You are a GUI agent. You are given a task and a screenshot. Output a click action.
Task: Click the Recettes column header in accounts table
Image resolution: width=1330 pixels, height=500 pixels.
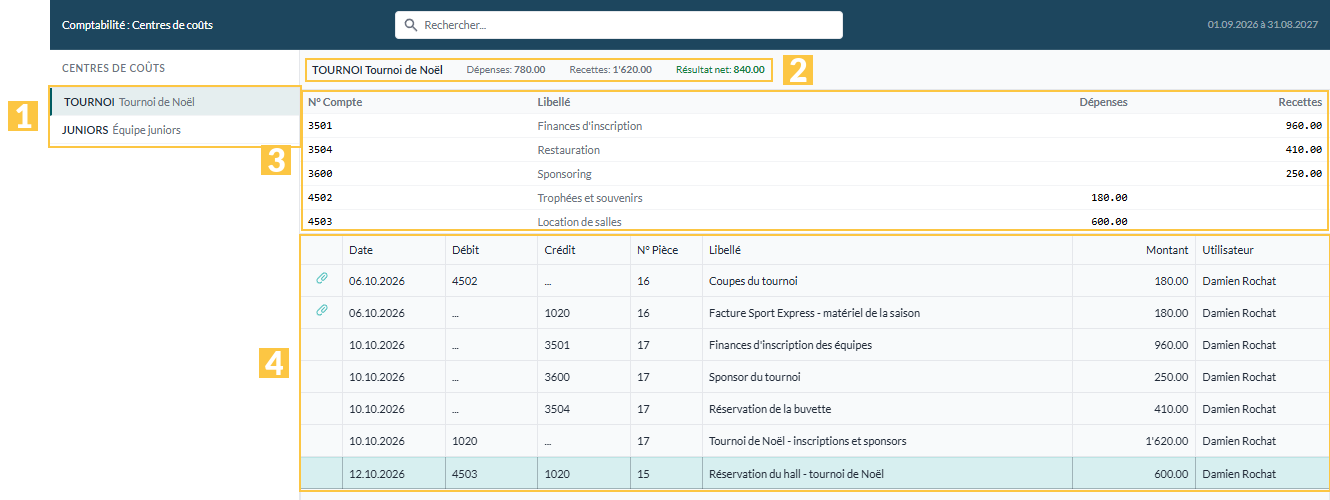1300,102
